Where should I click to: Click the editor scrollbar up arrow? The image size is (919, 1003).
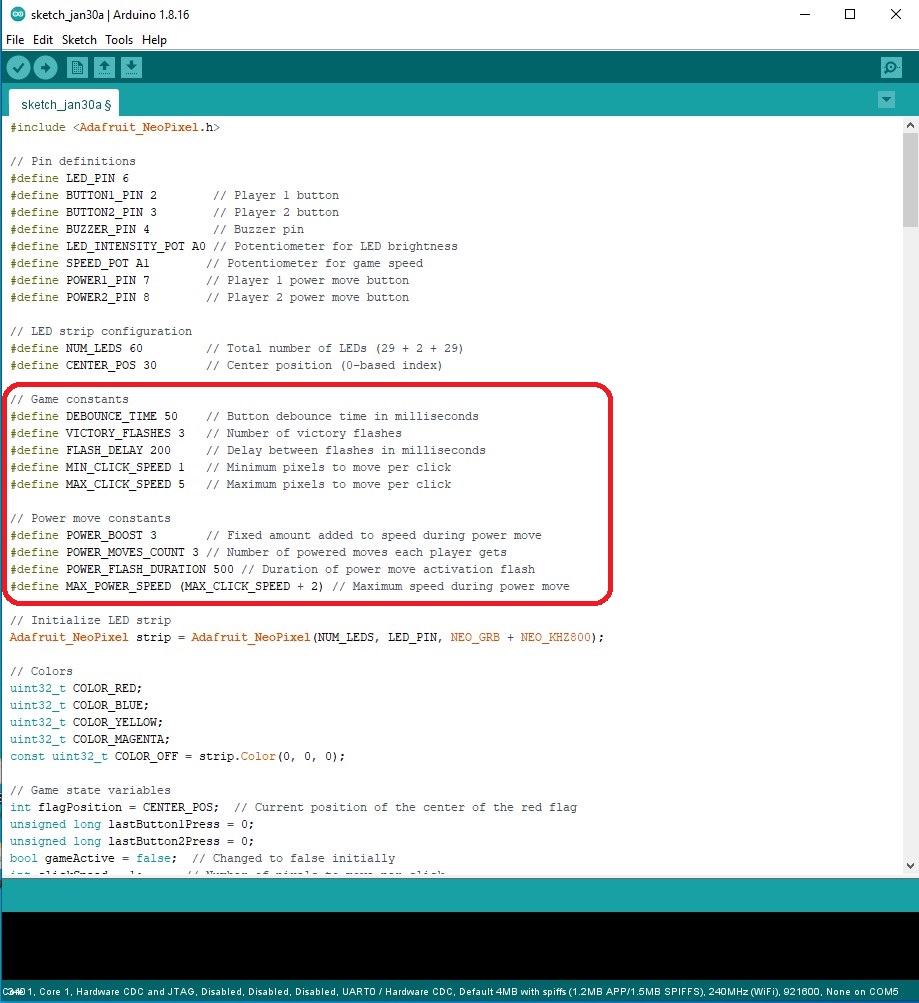(x=909, y=124)
